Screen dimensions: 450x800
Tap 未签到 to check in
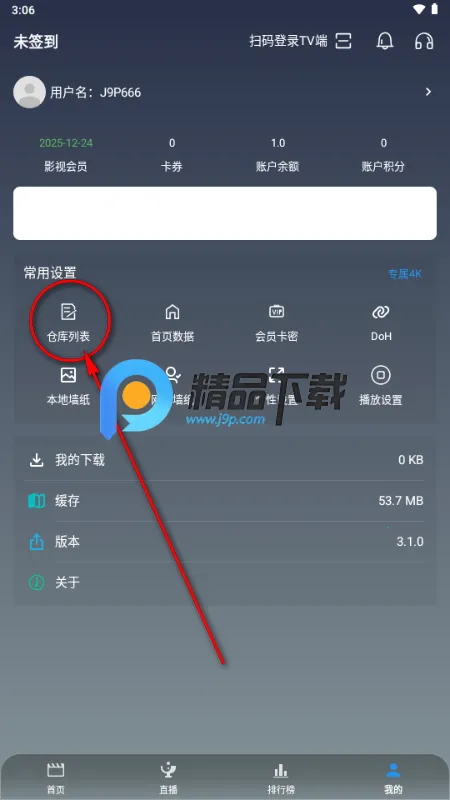click(x=35, y=42)
